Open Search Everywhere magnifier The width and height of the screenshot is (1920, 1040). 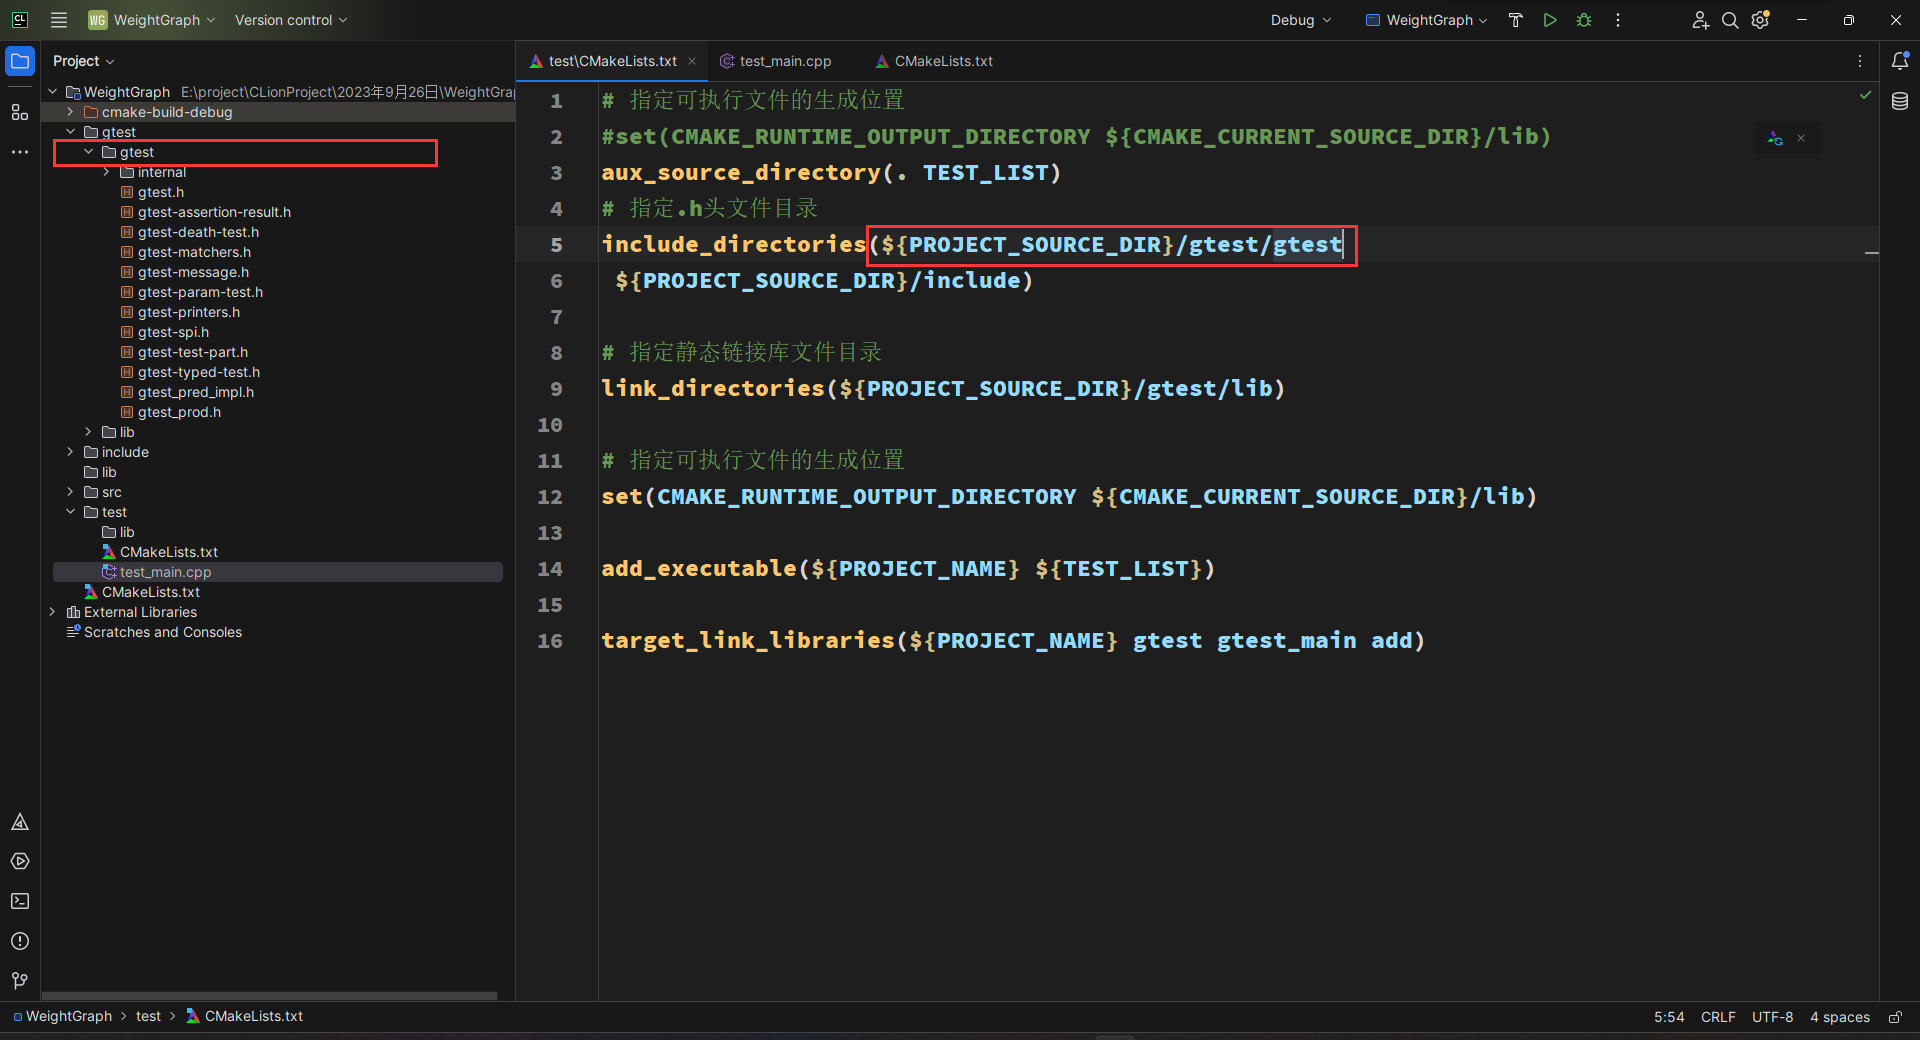coord(1730,20)
